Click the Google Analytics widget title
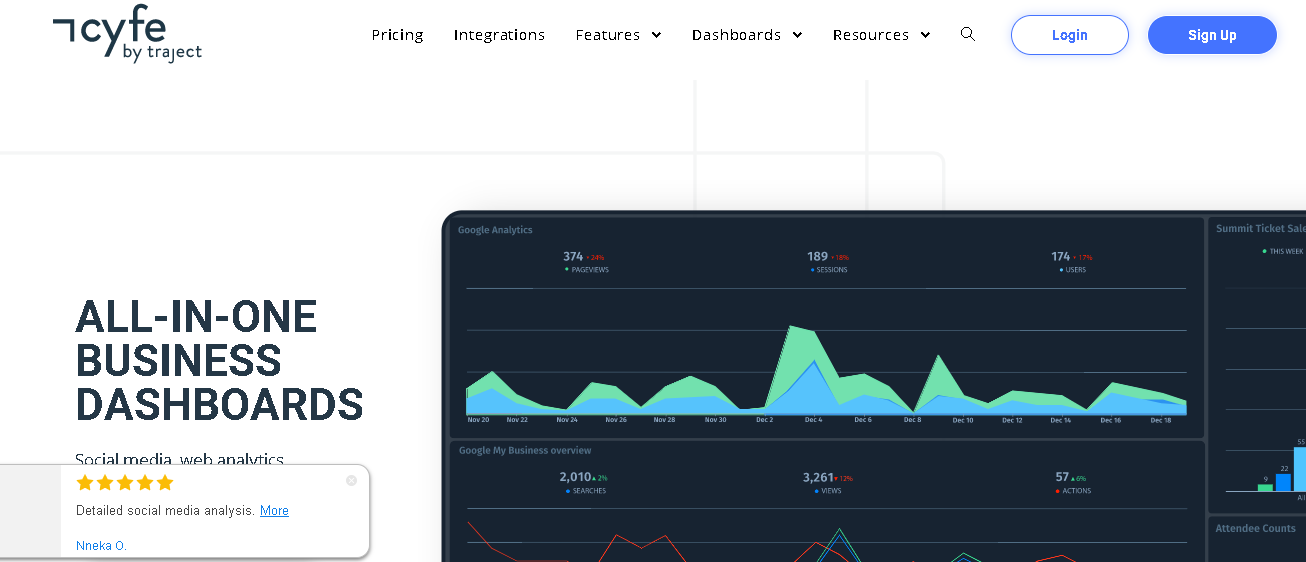This screenshot has width=1306, height=562. pyautogui.click(x=495, y=230)
